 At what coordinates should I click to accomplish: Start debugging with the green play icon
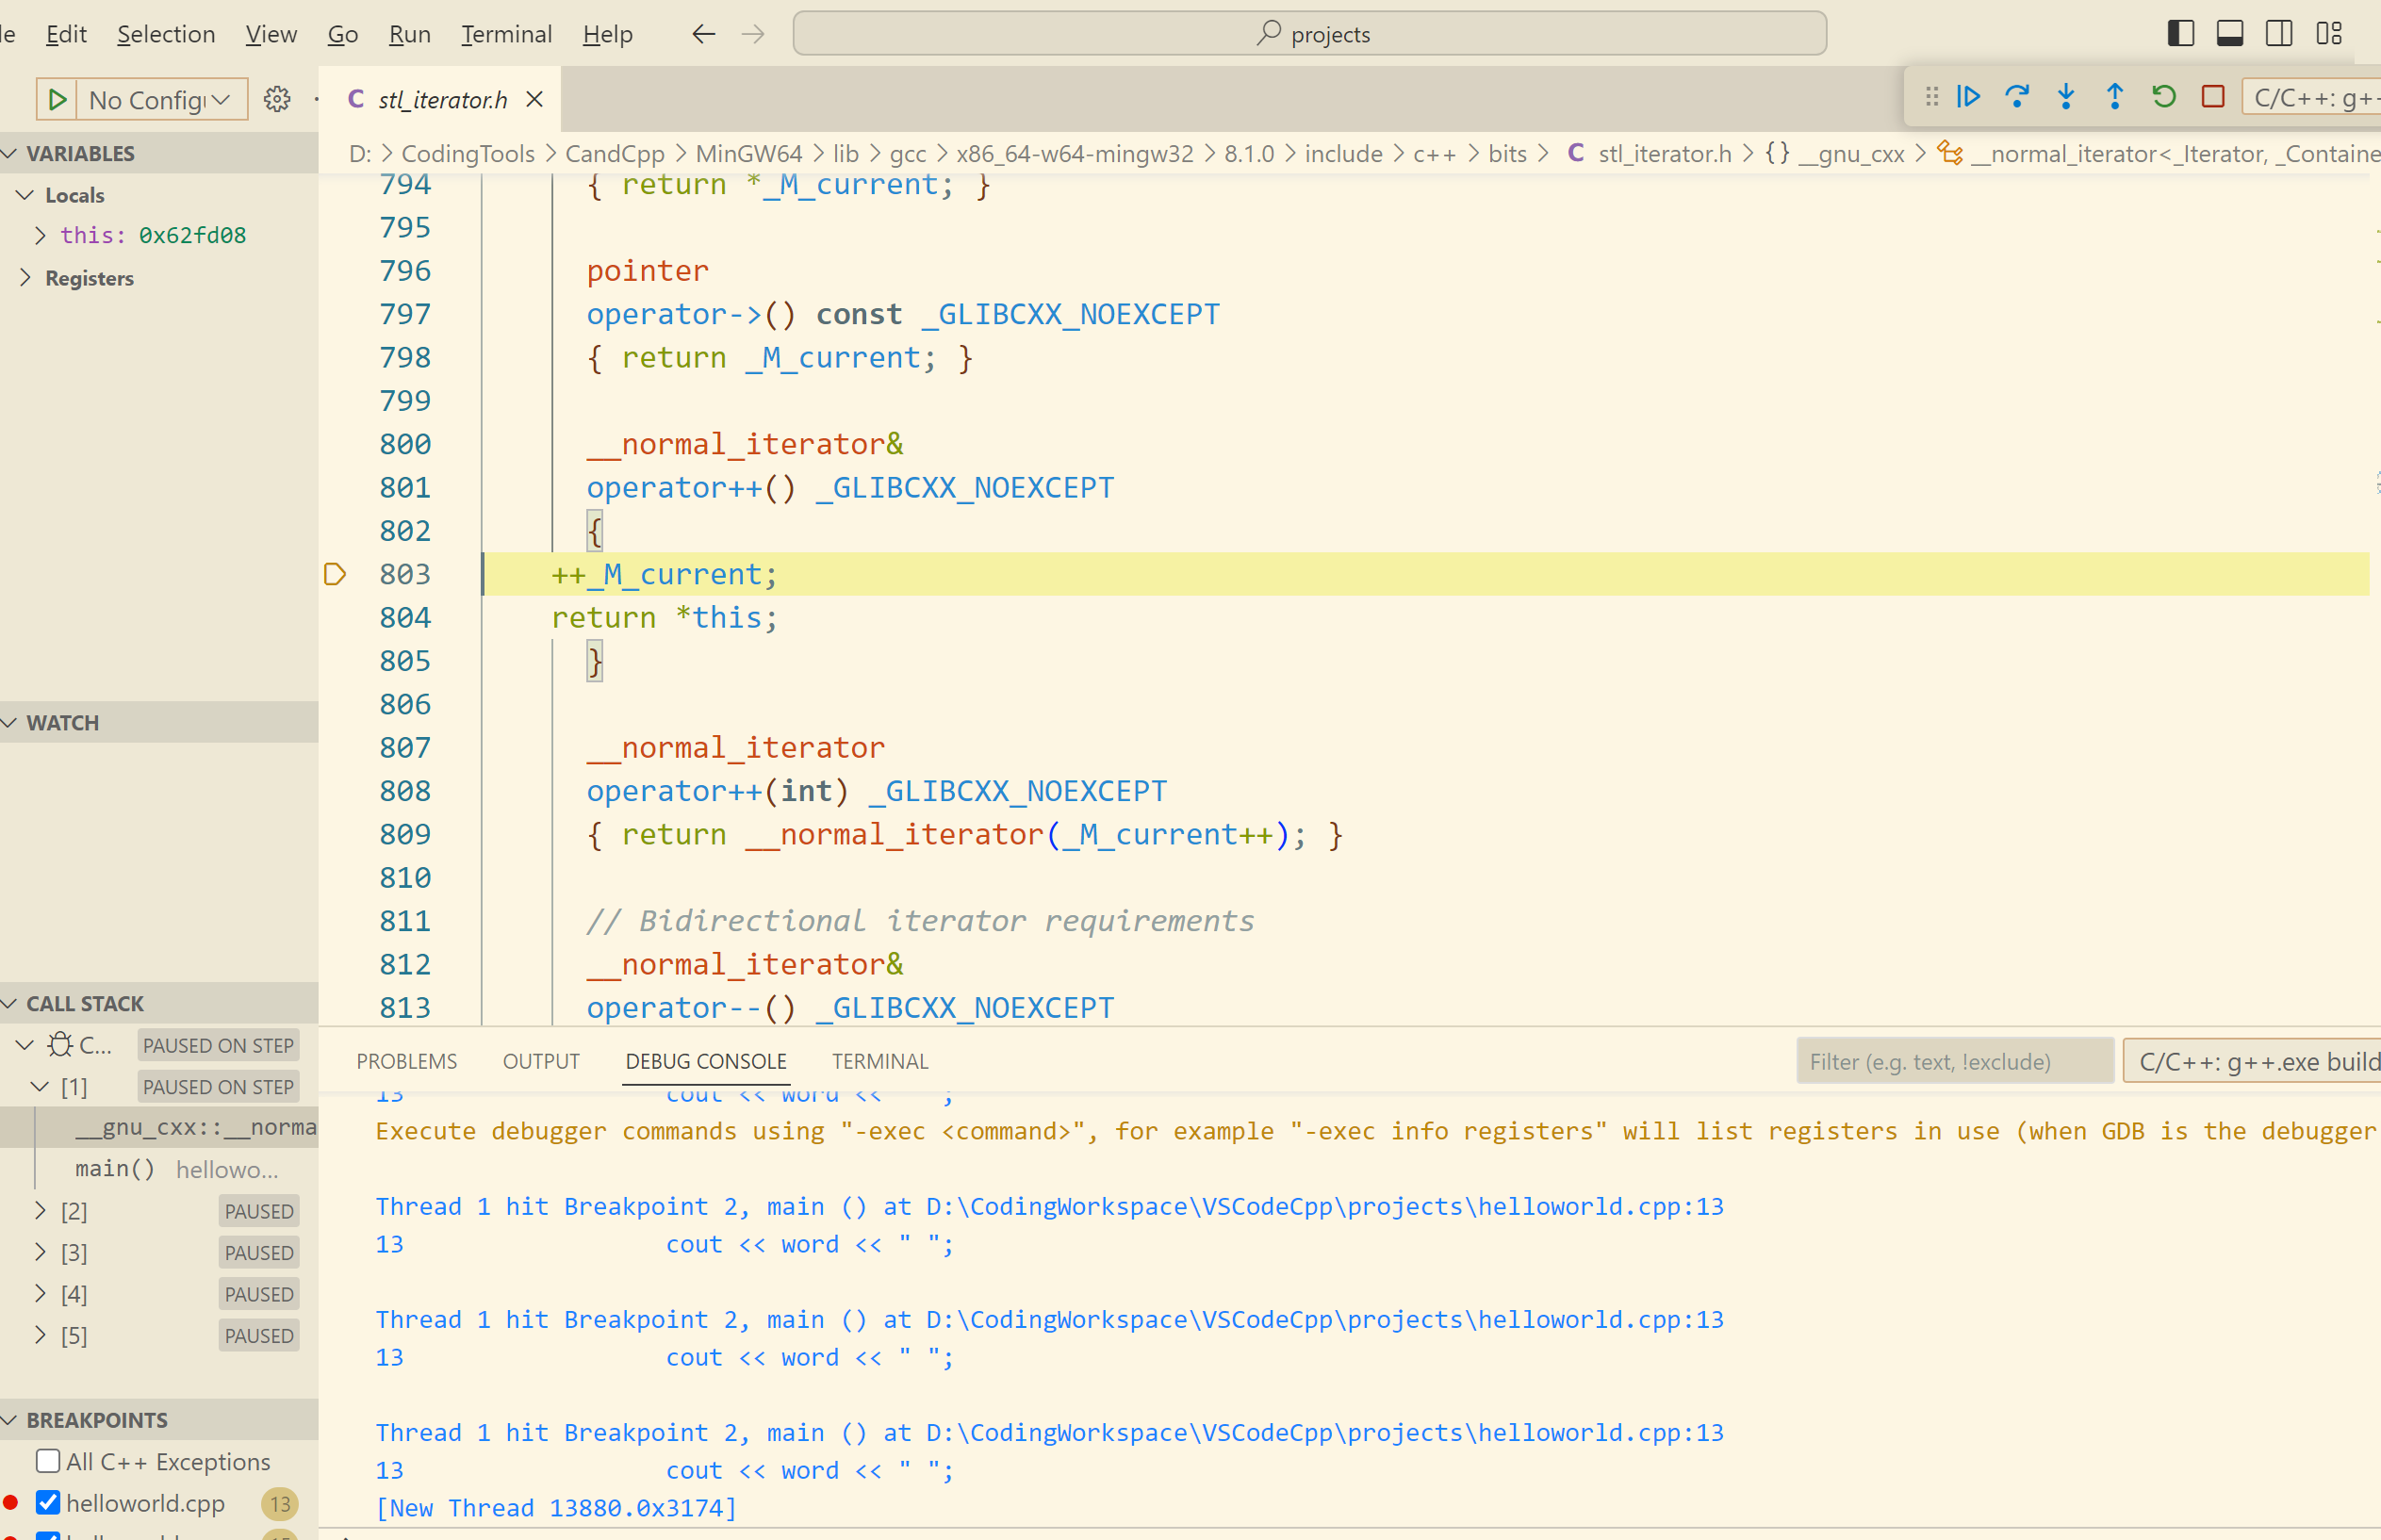(x=57, y=99)
